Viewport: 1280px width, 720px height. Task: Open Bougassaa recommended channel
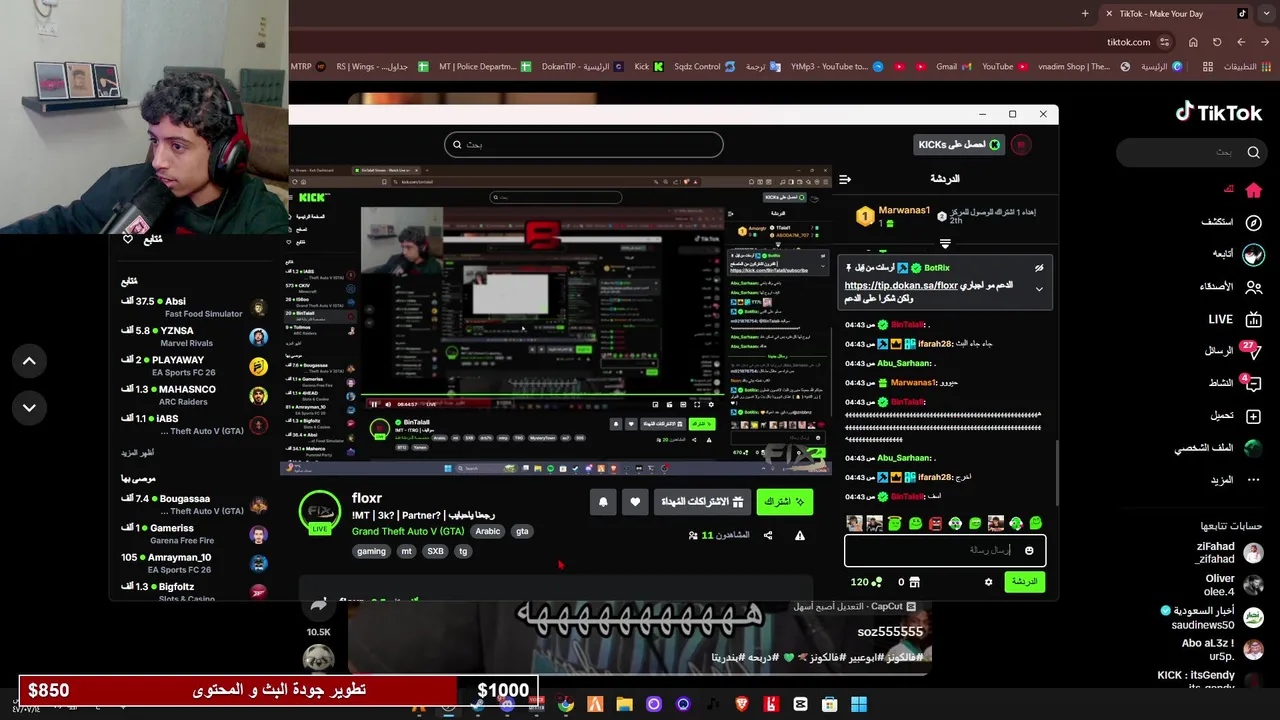(194, 505)
